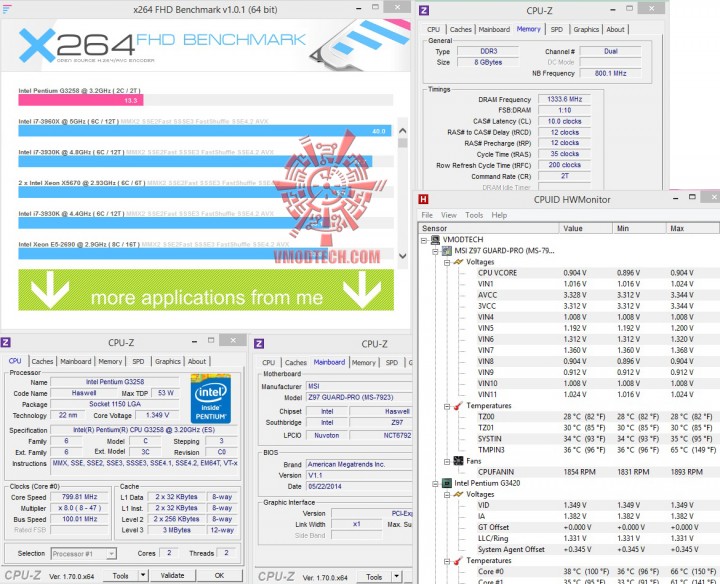Collapse the MSI Z97 GUARD-PRO node
Screen dimensions: 720x584
(435, 251)
